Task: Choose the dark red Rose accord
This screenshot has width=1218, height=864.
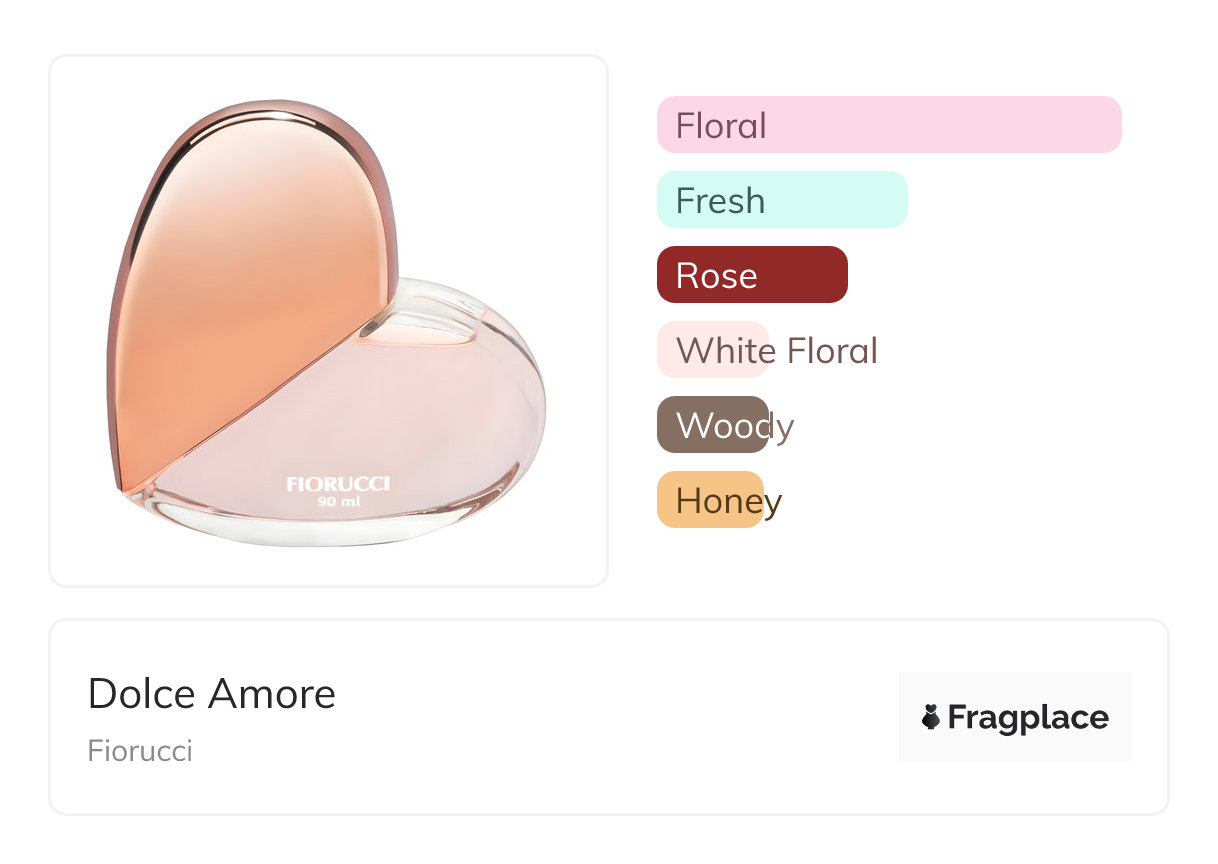Action: point(752,275)
